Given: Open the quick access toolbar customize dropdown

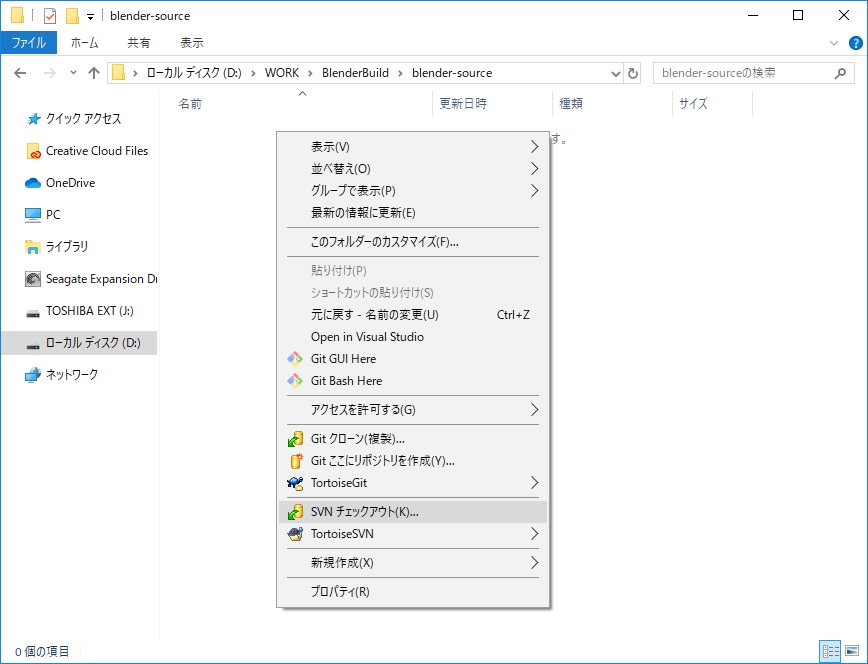Looking at the screenshot, I should pos(90,17).
